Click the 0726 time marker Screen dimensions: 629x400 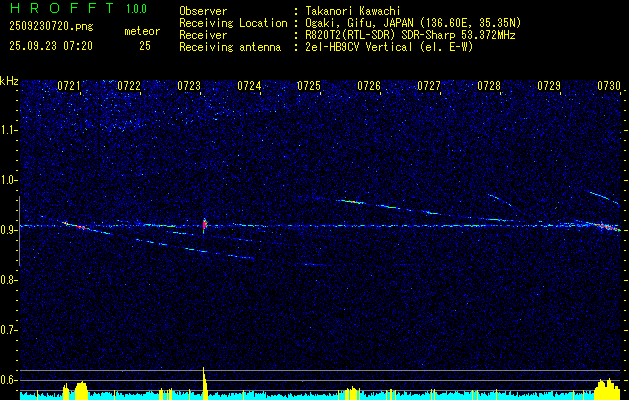coord(369,85)
